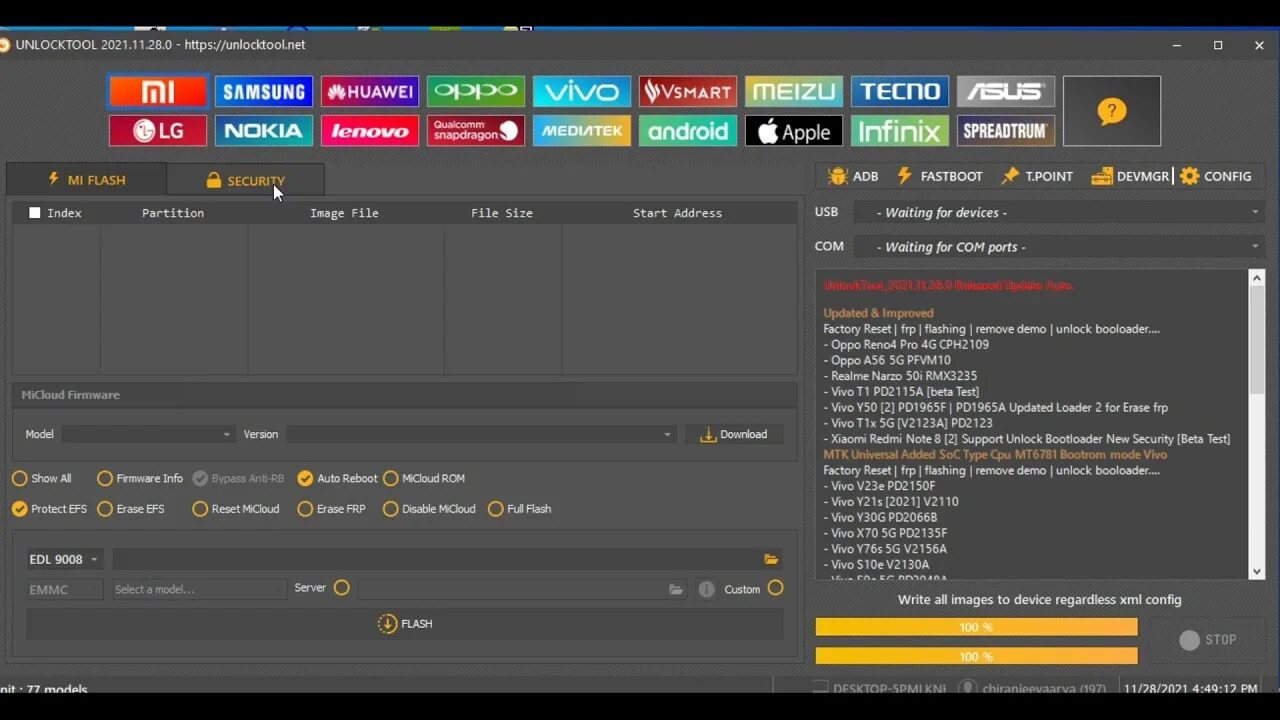Select the MediaTek chipset icon
The height and width of the screenshot is (720, 1280).
pyautogui.click(x=582, y=131)
